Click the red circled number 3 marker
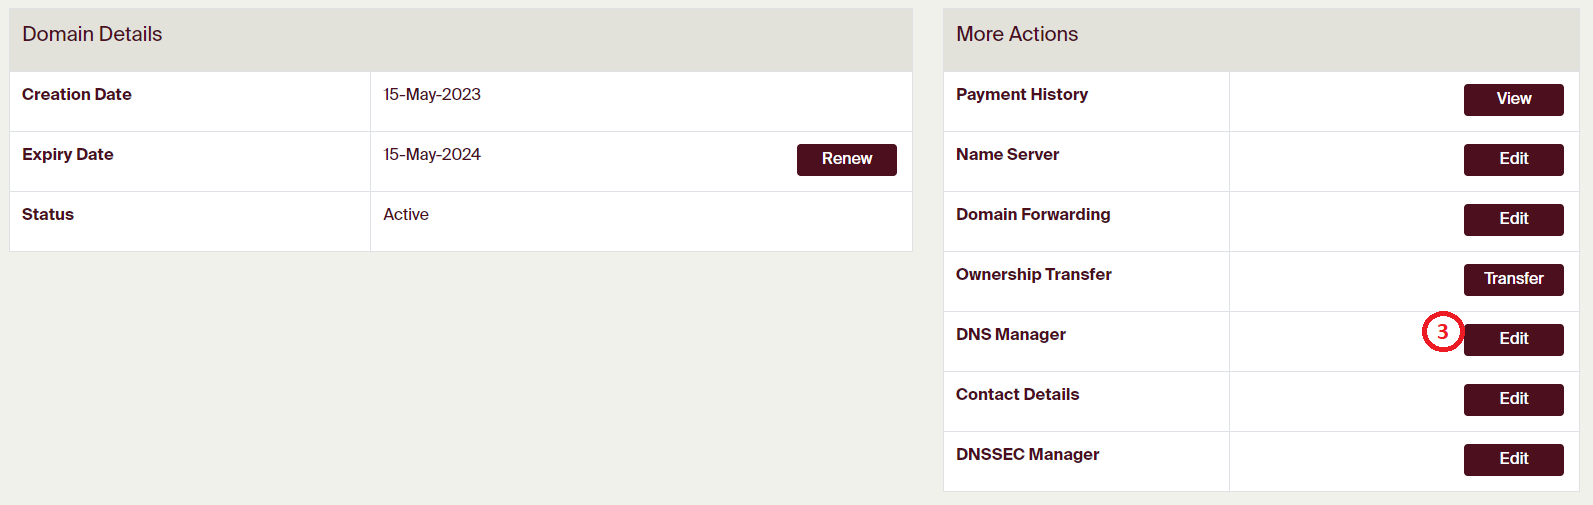 point(1442,332)
